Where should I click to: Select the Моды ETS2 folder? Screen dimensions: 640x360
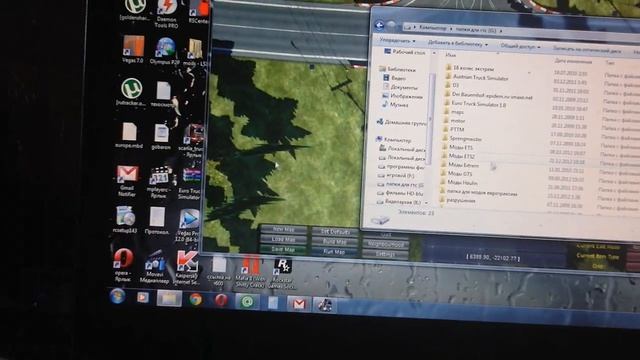[x=458, y=156]
